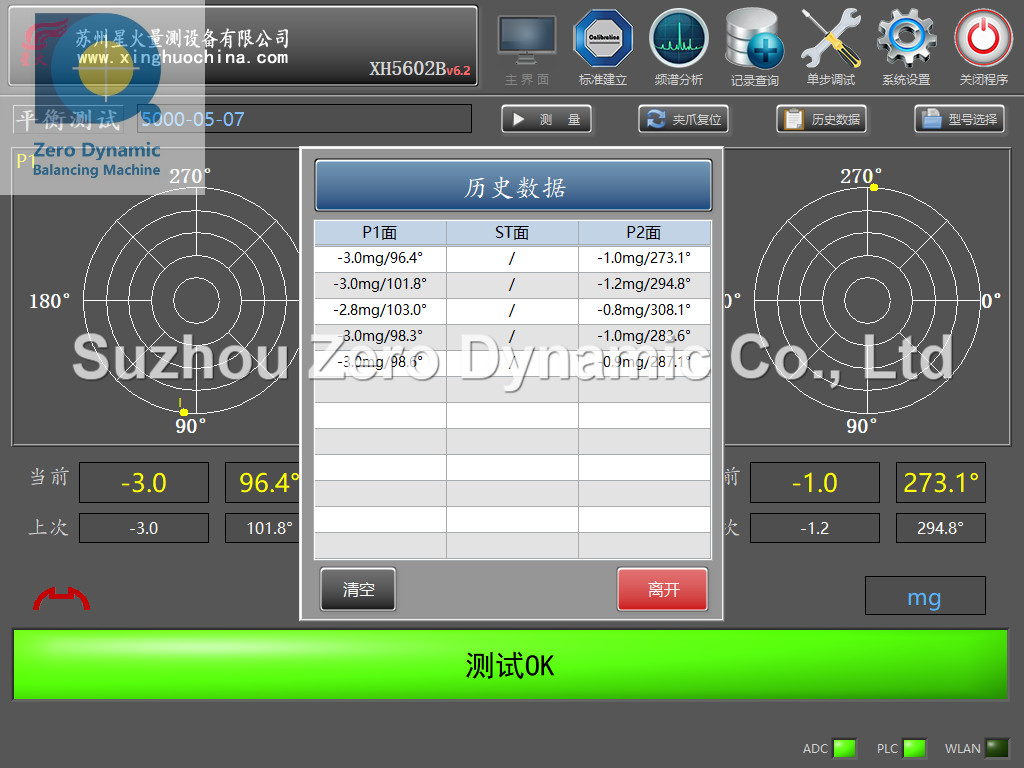The image size is (1024, 768).
Task: Click the red gripper clamp status icon
Action: [x=61, y=599]
